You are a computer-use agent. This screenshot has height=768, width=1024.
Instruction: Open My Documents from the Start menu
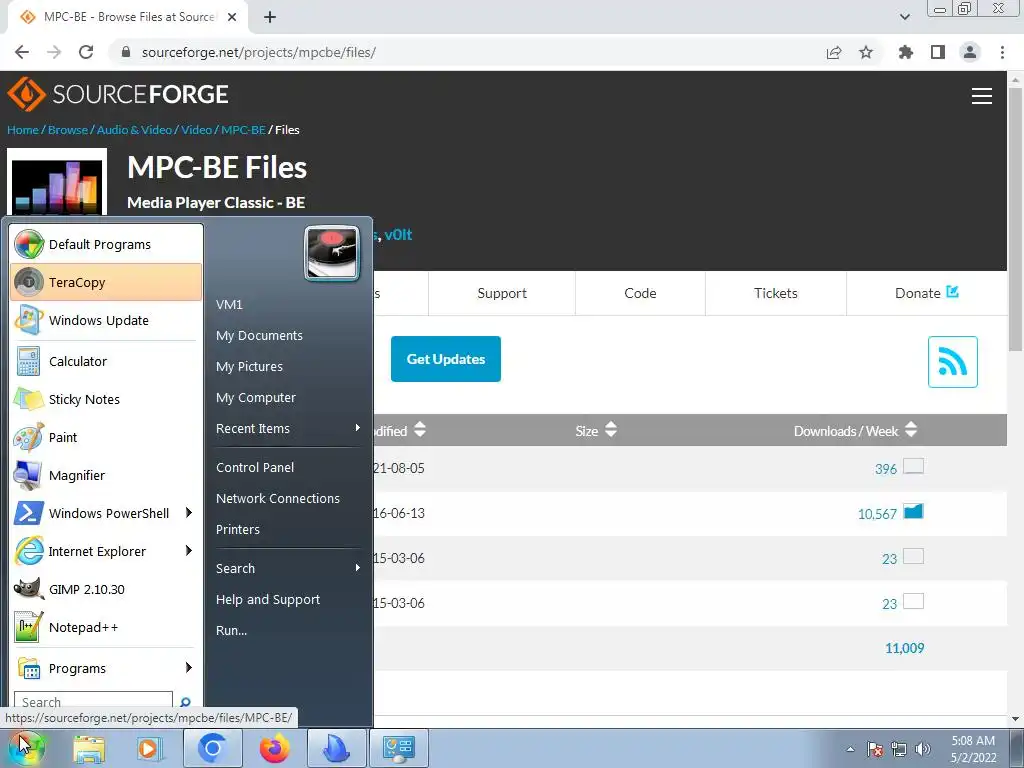[259, 335]
